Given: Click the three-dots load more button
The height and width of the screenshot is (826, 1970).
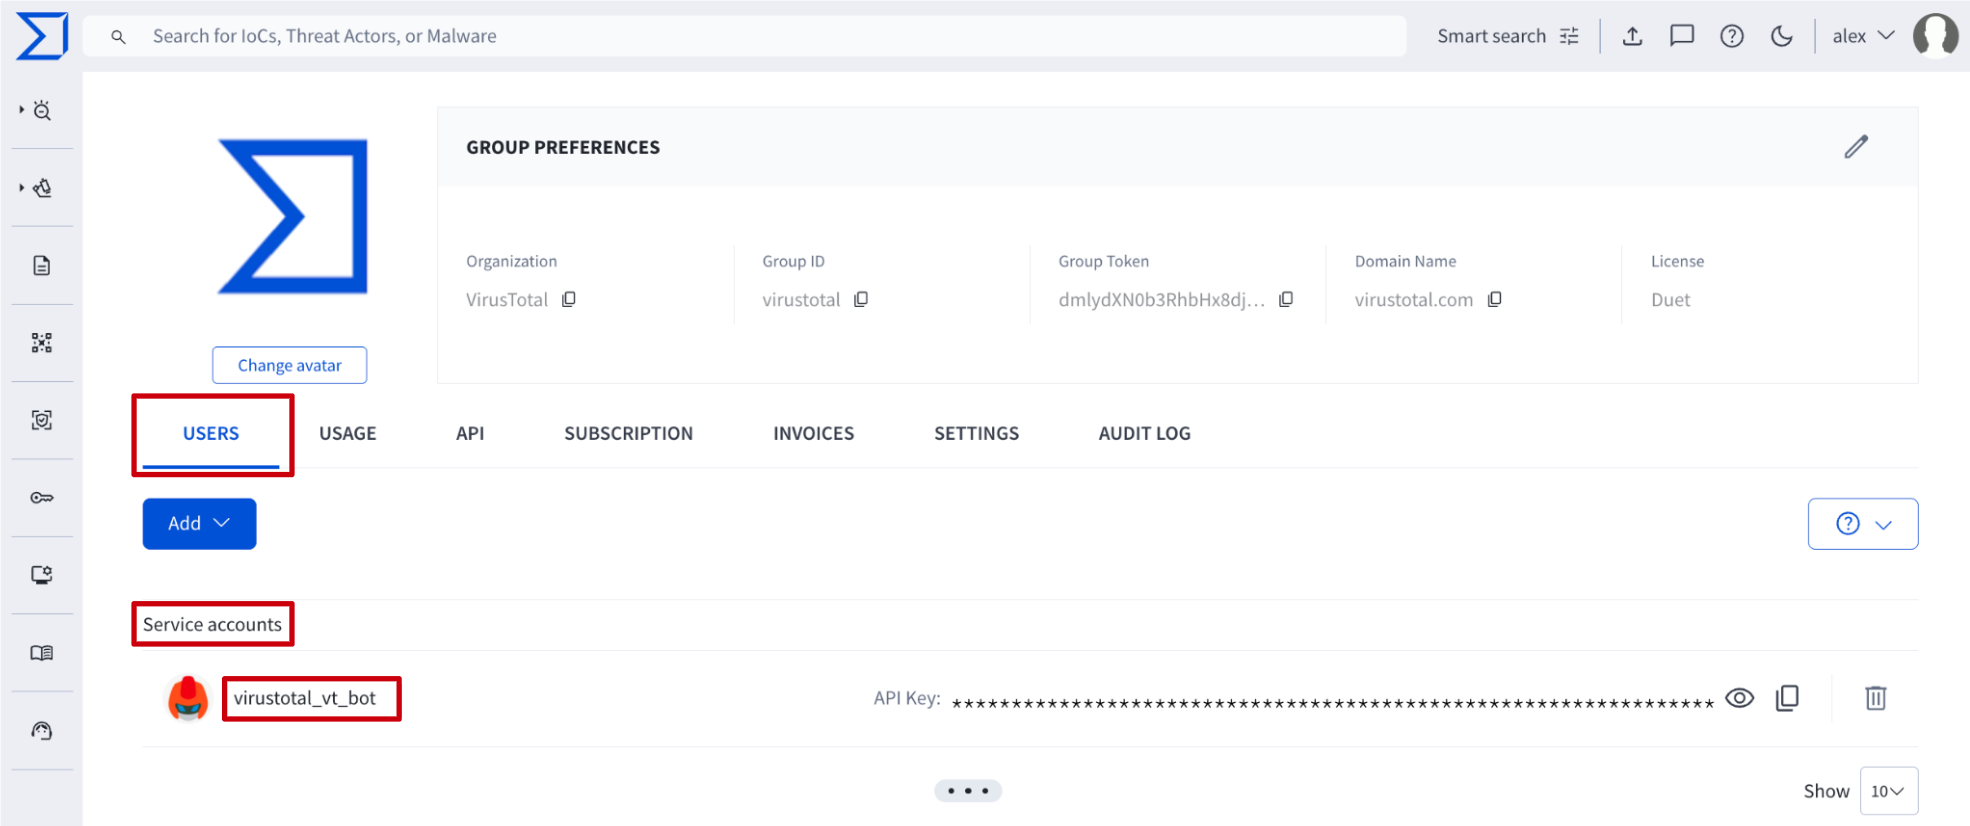Looking at the screenshot, I should click(968, 791).
